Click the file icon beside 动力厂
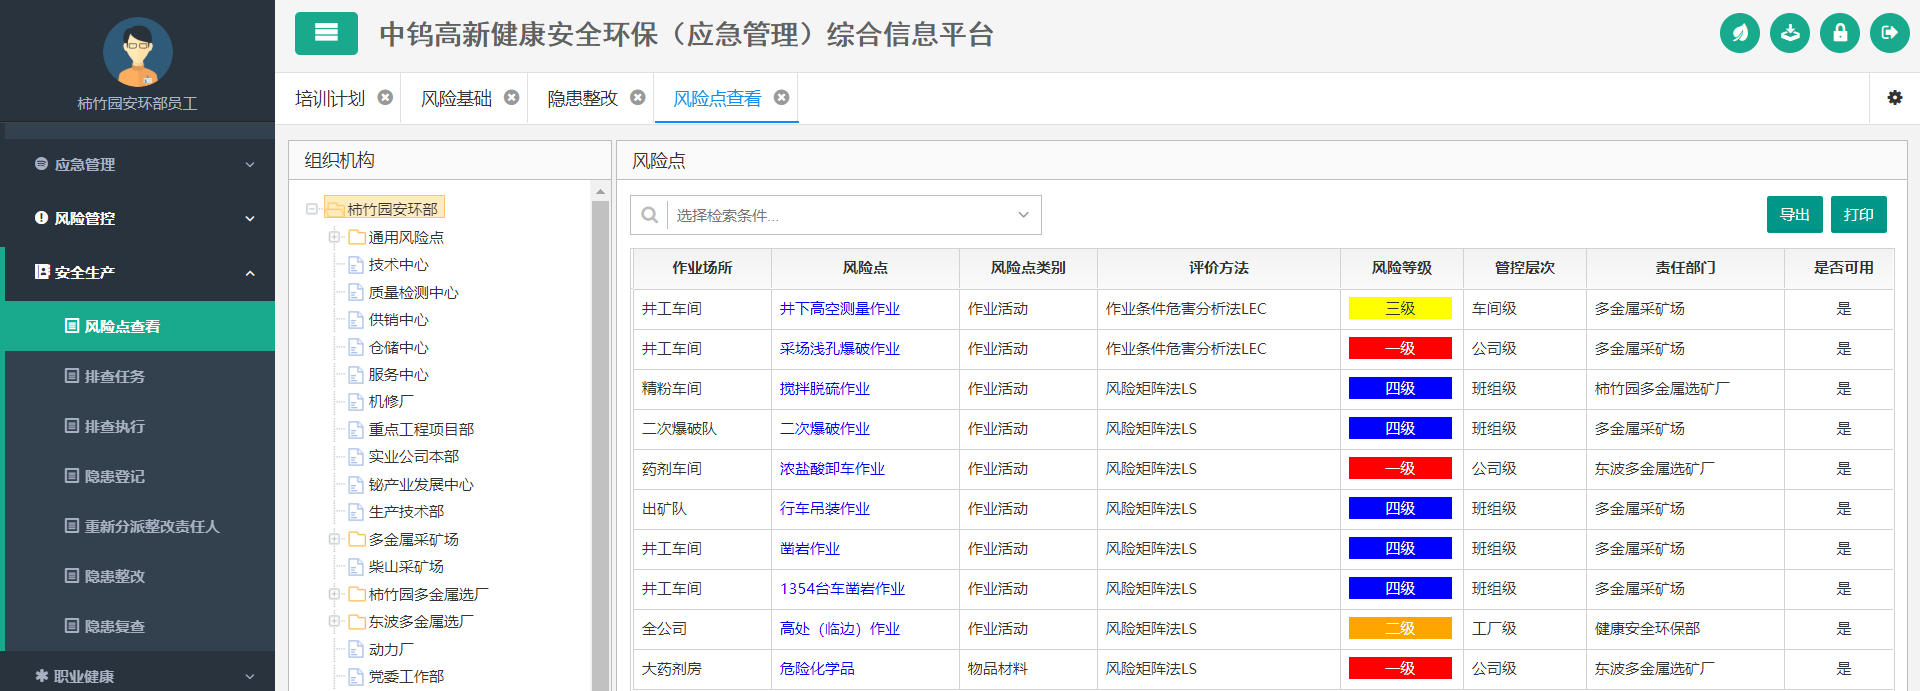 (x=355, y=649)
